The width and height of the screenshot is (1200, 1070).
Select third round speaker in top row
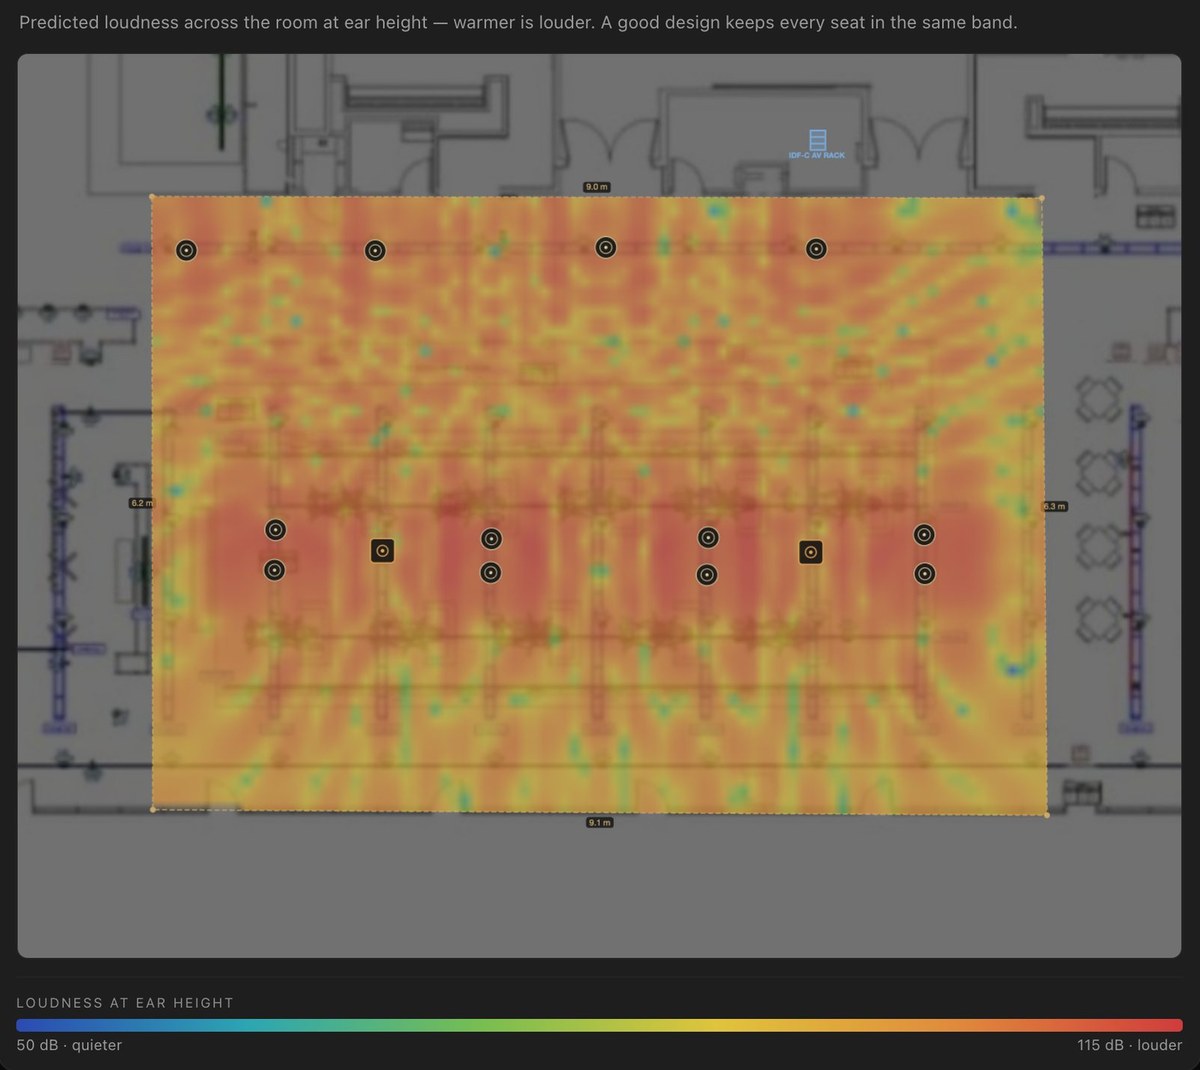[x=606, y=247]
